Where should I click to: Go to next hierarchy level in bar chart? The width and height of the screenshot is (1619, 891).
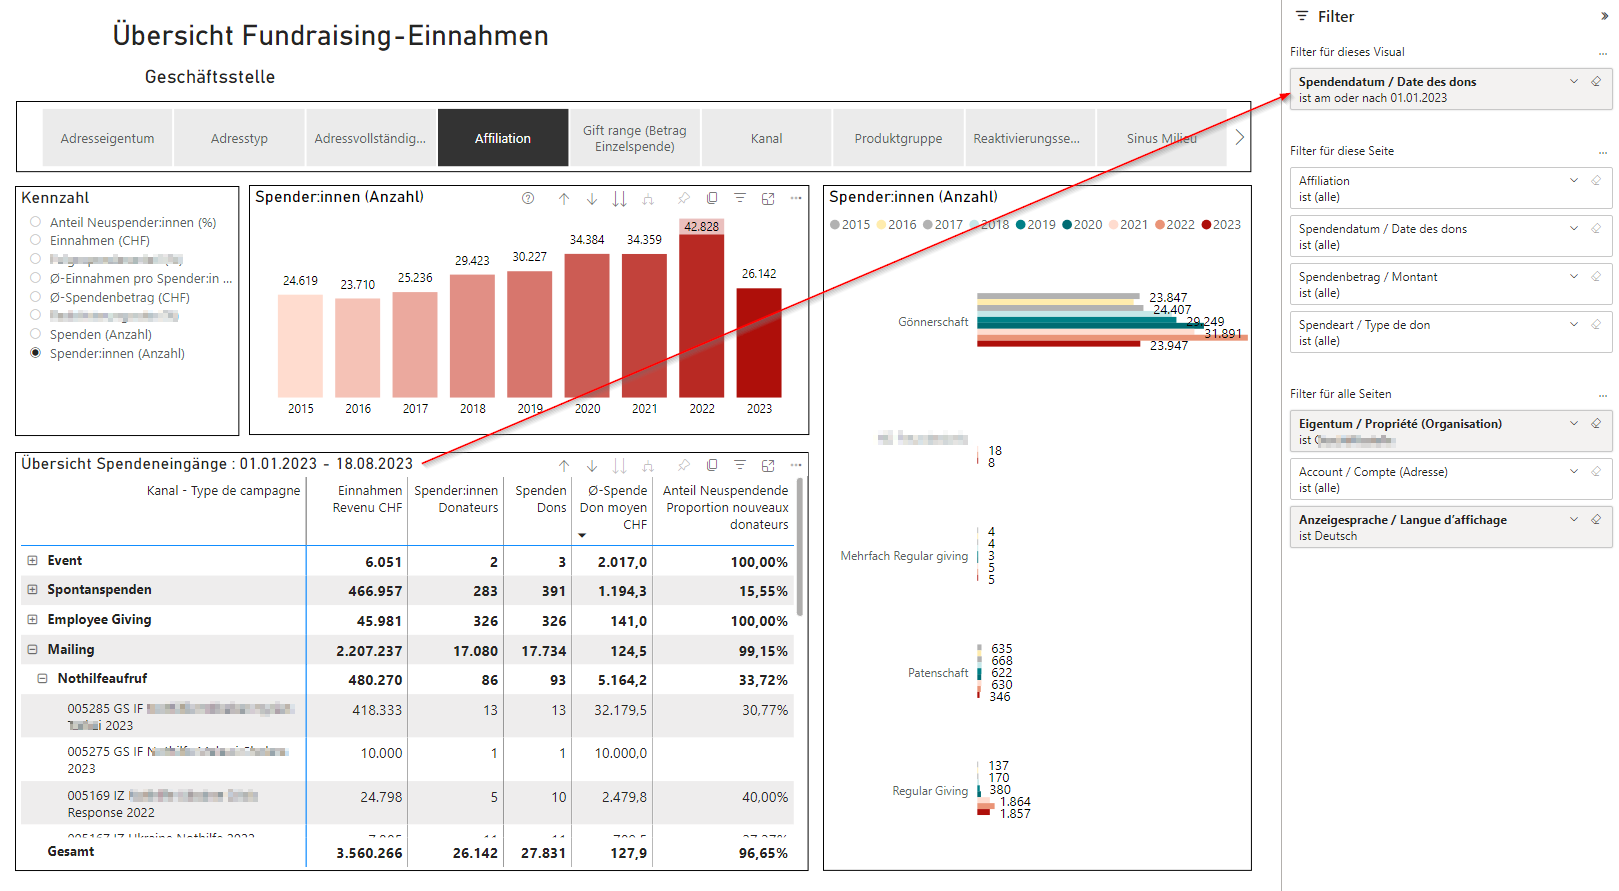620,198
